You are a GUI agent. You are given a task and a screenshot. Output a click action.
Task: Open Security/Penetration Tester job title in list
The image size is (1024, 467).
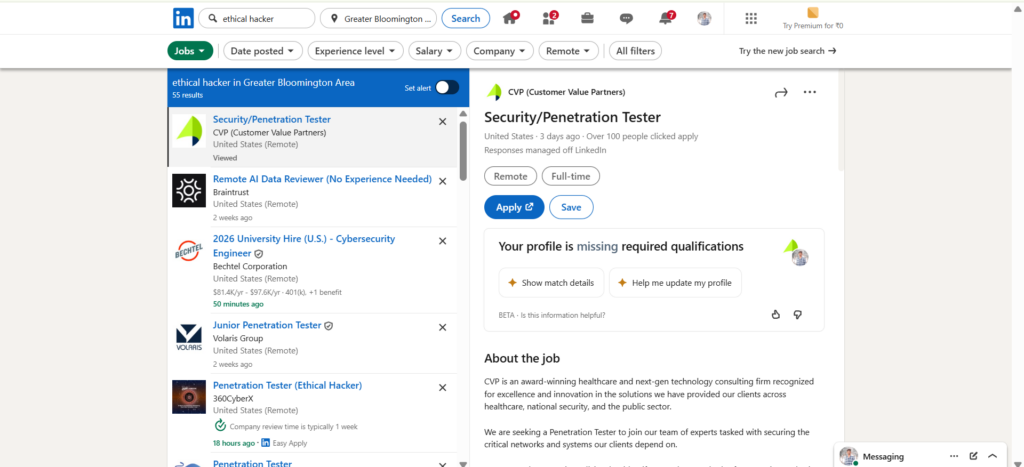(272, 120)
